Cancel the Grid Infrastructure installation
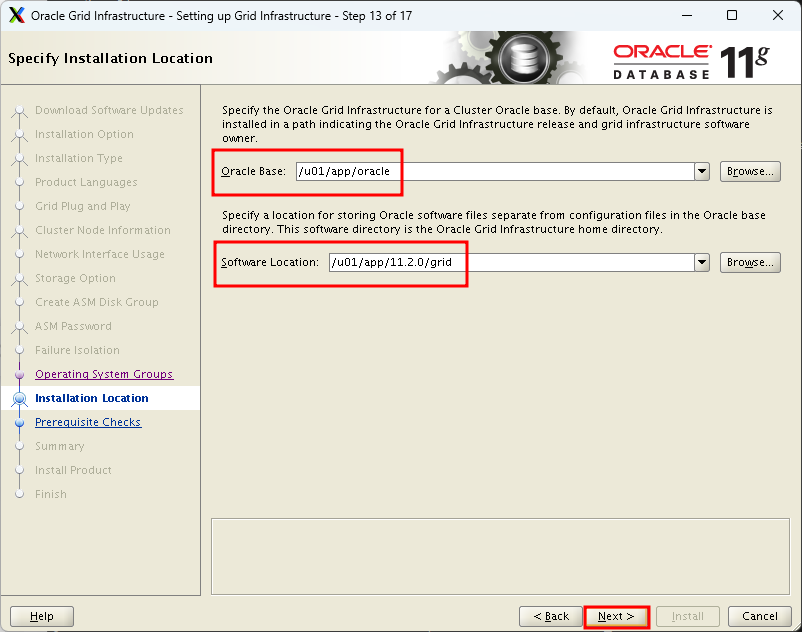The height and width of the screenshot is (632, 802). click(760, 617)
